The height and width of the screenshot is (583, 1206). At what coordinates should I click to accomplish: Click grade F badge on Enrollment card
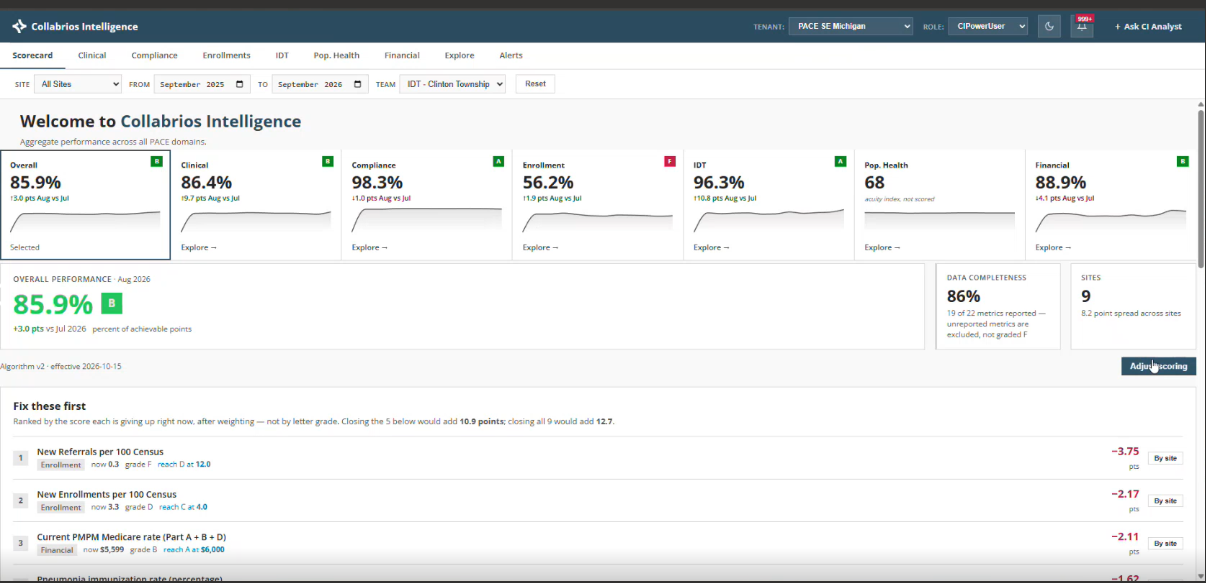(x=670, y=161)
